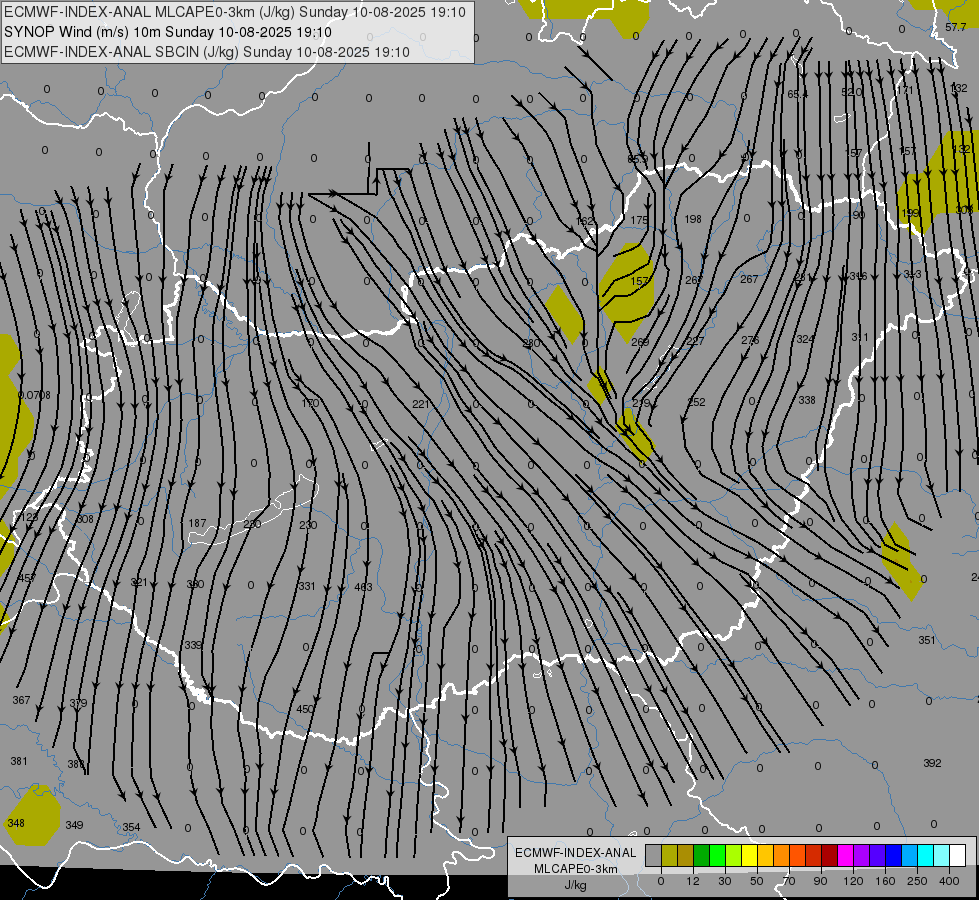Click the map value 187
The image size is (979, 900).
pyautogui.click(x=197, y=523)
